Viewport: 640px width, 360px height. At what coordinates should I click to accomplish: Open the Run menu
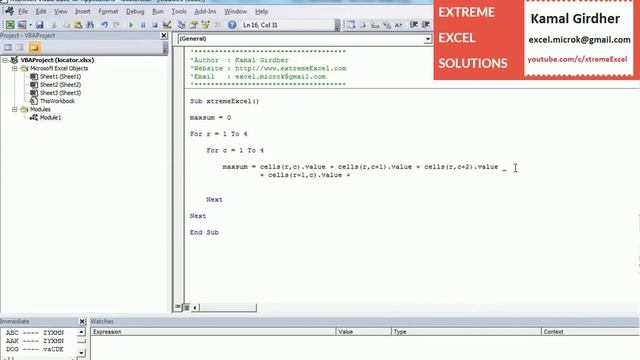pos(158,11)
